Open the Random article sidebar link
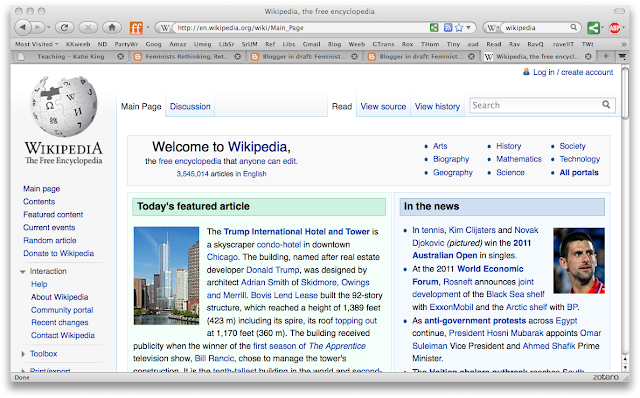Screen dimensions: 640x398 tap(50, 240)
